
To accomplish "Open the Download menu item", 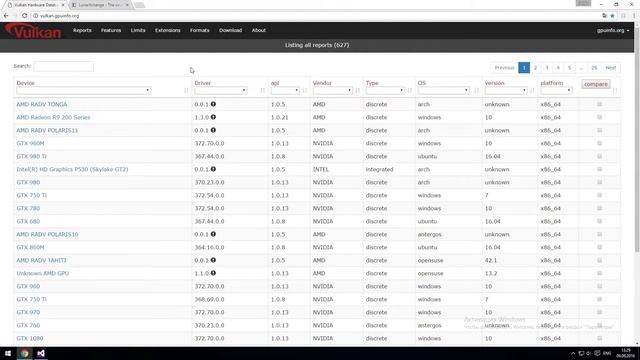I will pyautogui.click(x=231, y=30).
